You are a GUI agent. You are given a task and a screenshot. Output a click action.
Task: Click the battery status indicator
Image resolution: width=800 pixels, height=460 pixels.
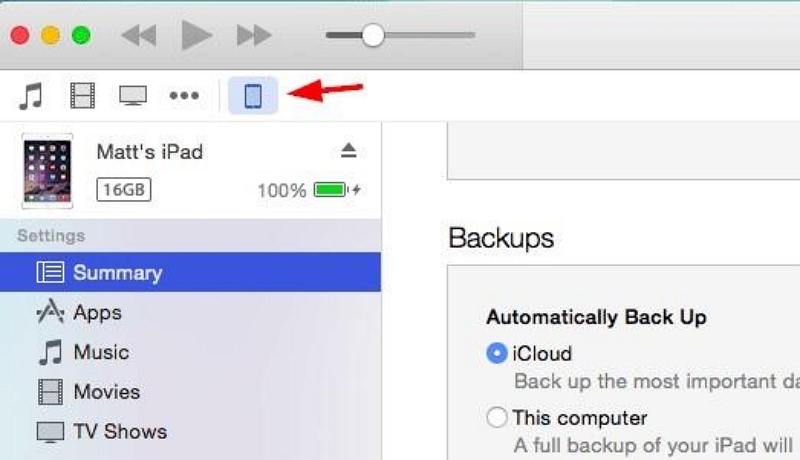pyautogui.click(x=331, y=189)
